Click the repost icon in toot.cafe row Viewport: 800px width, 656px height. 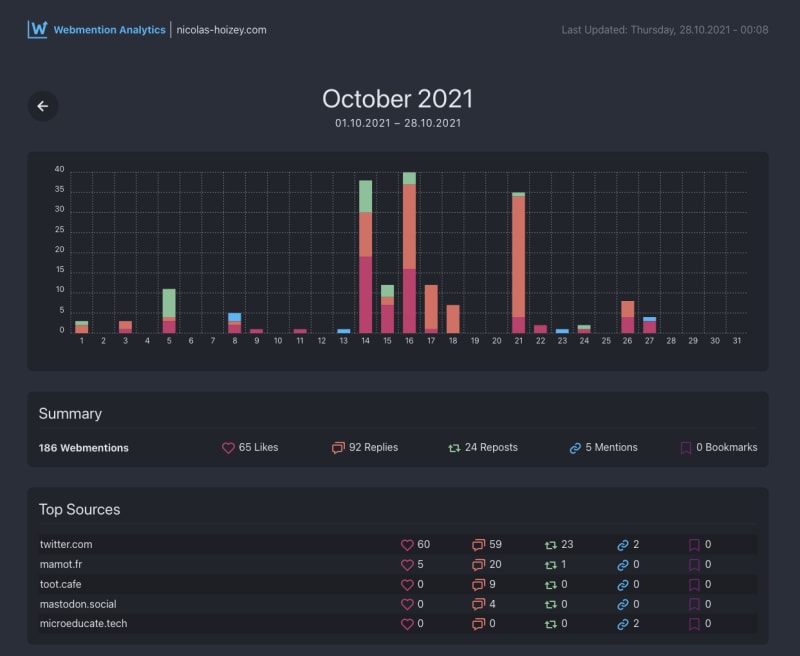coord(551,585)
